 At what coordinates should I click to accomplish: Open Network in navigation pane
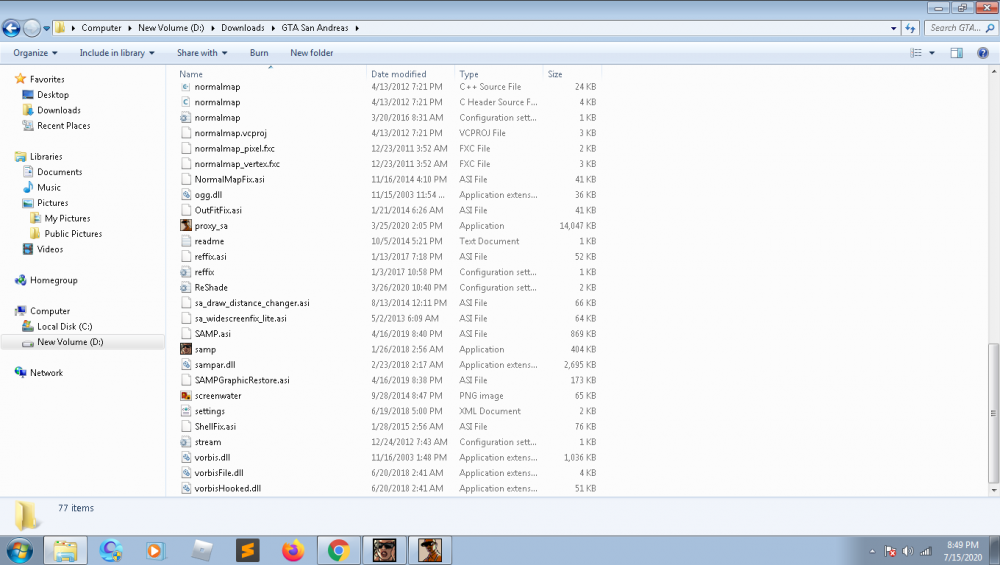click(47, 373)
